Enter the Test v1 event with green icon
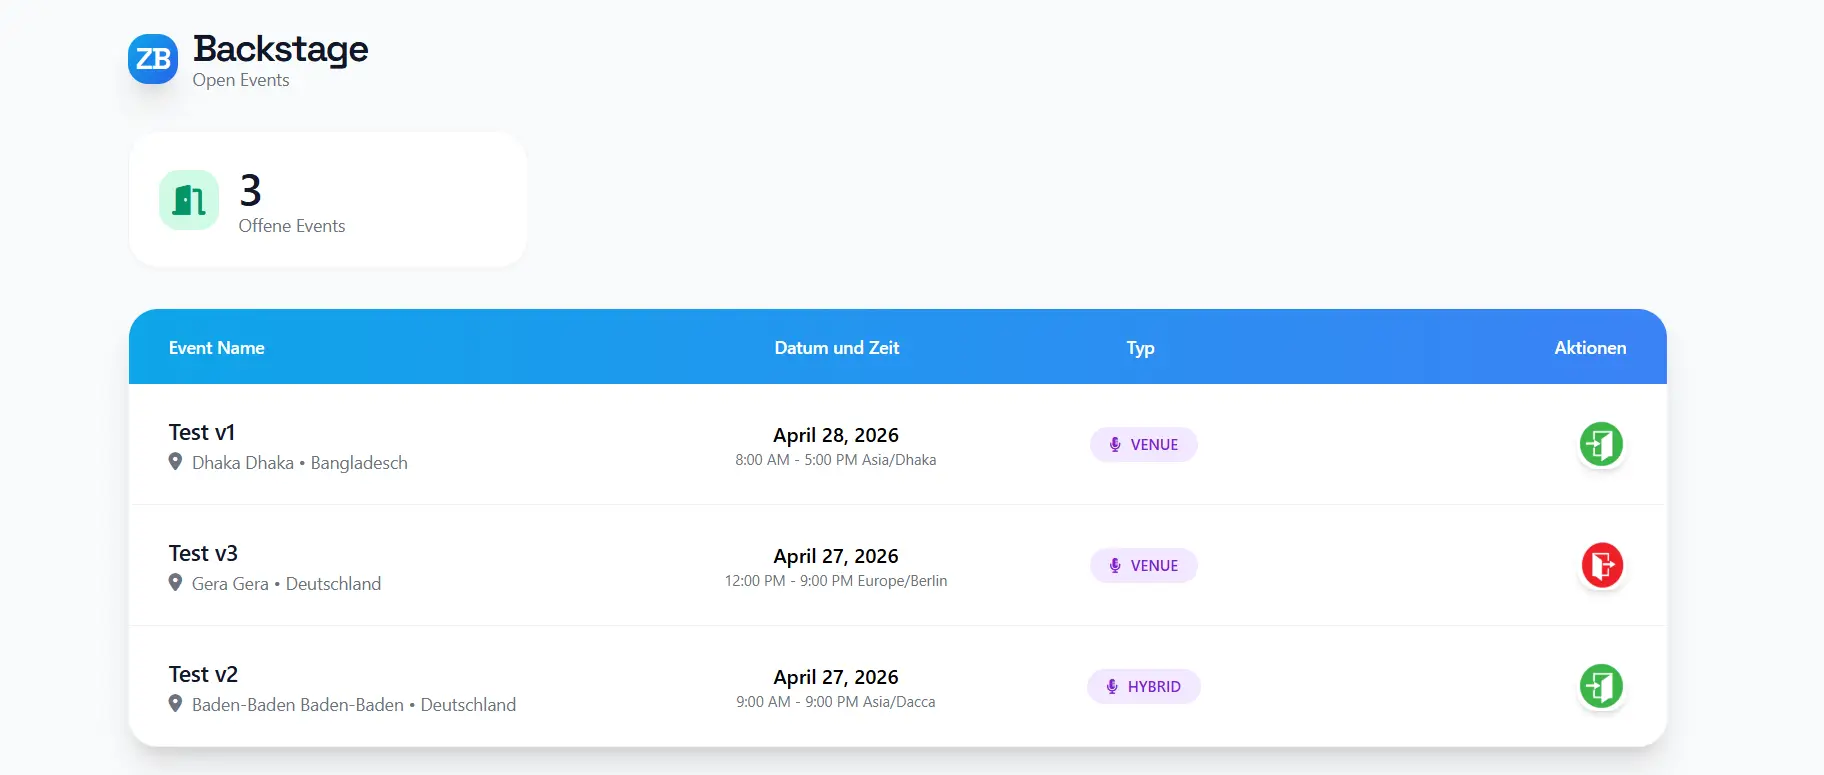Viewport: 1824px width, 775px height. pos(1601,444)
